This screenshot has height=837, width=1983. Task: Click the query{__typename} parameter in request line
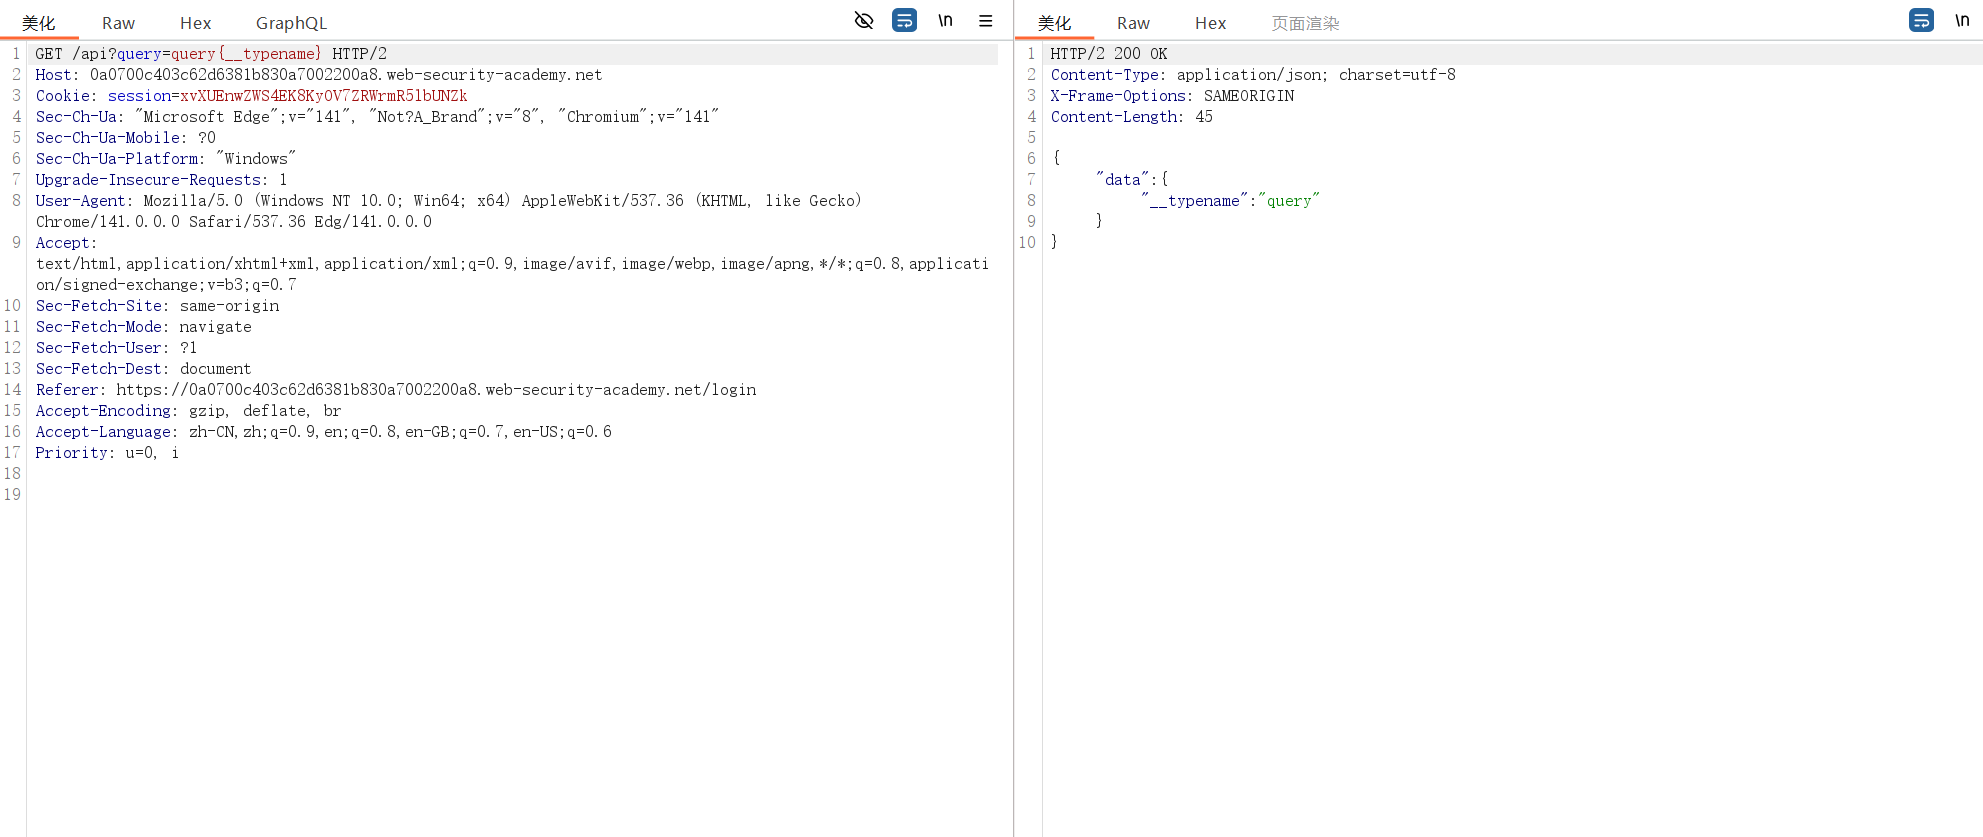click(x=246, y=54)
